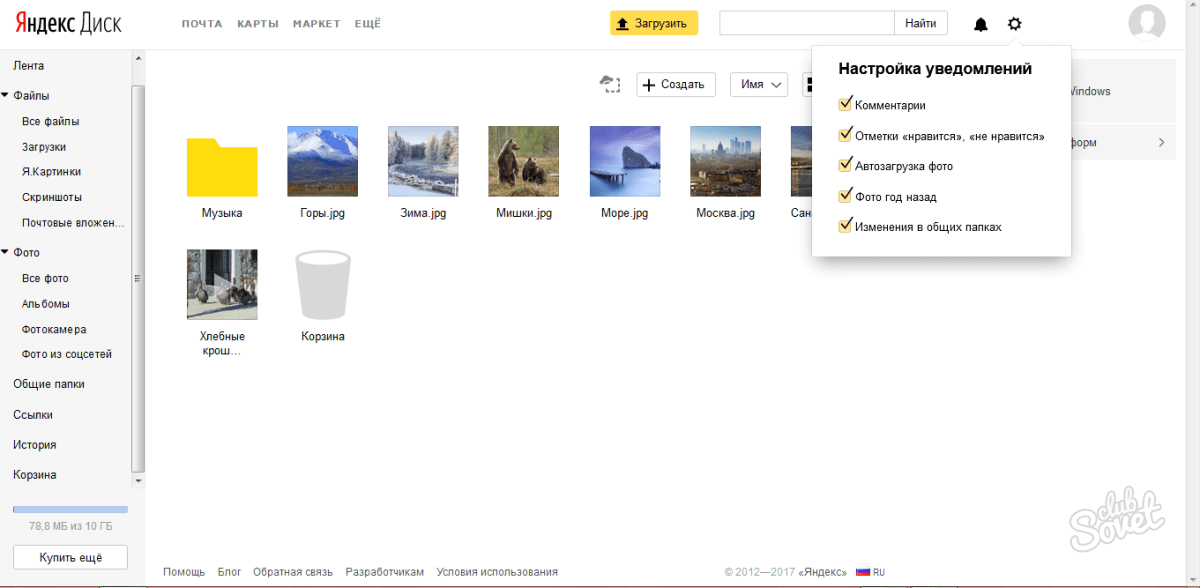
Task: Click the notifications bell icon
Action: 980,24
